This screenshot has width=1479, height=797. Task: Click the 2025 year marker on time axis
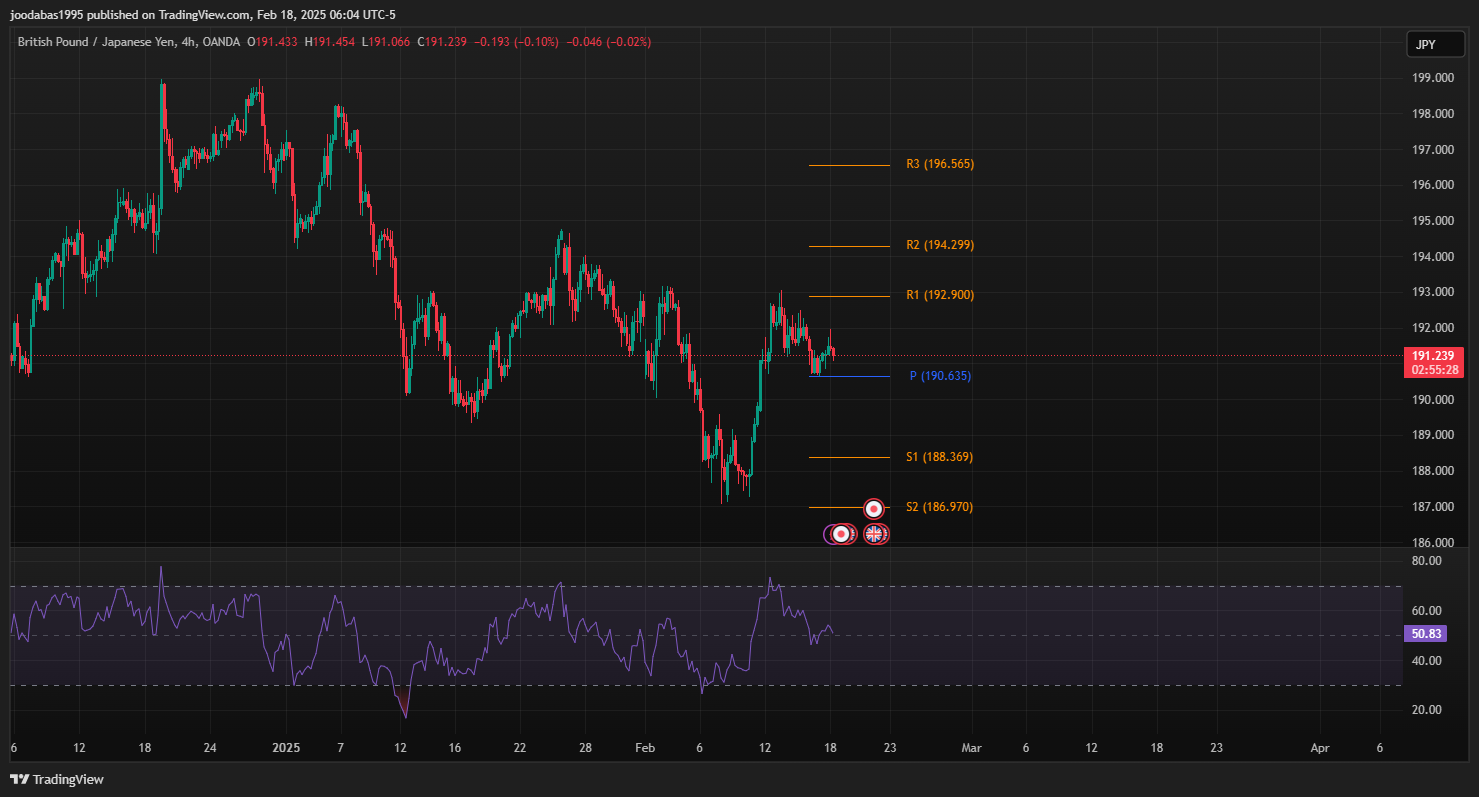click(x=286, y=748)
